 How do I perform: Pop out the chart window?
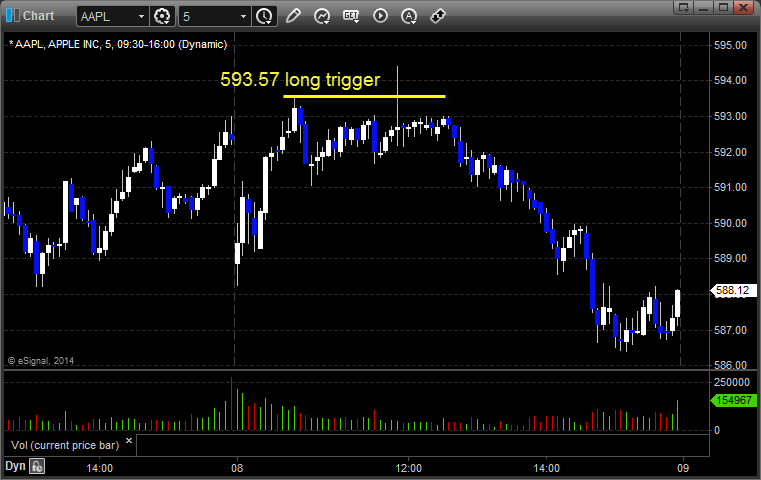tap(683, 7)
